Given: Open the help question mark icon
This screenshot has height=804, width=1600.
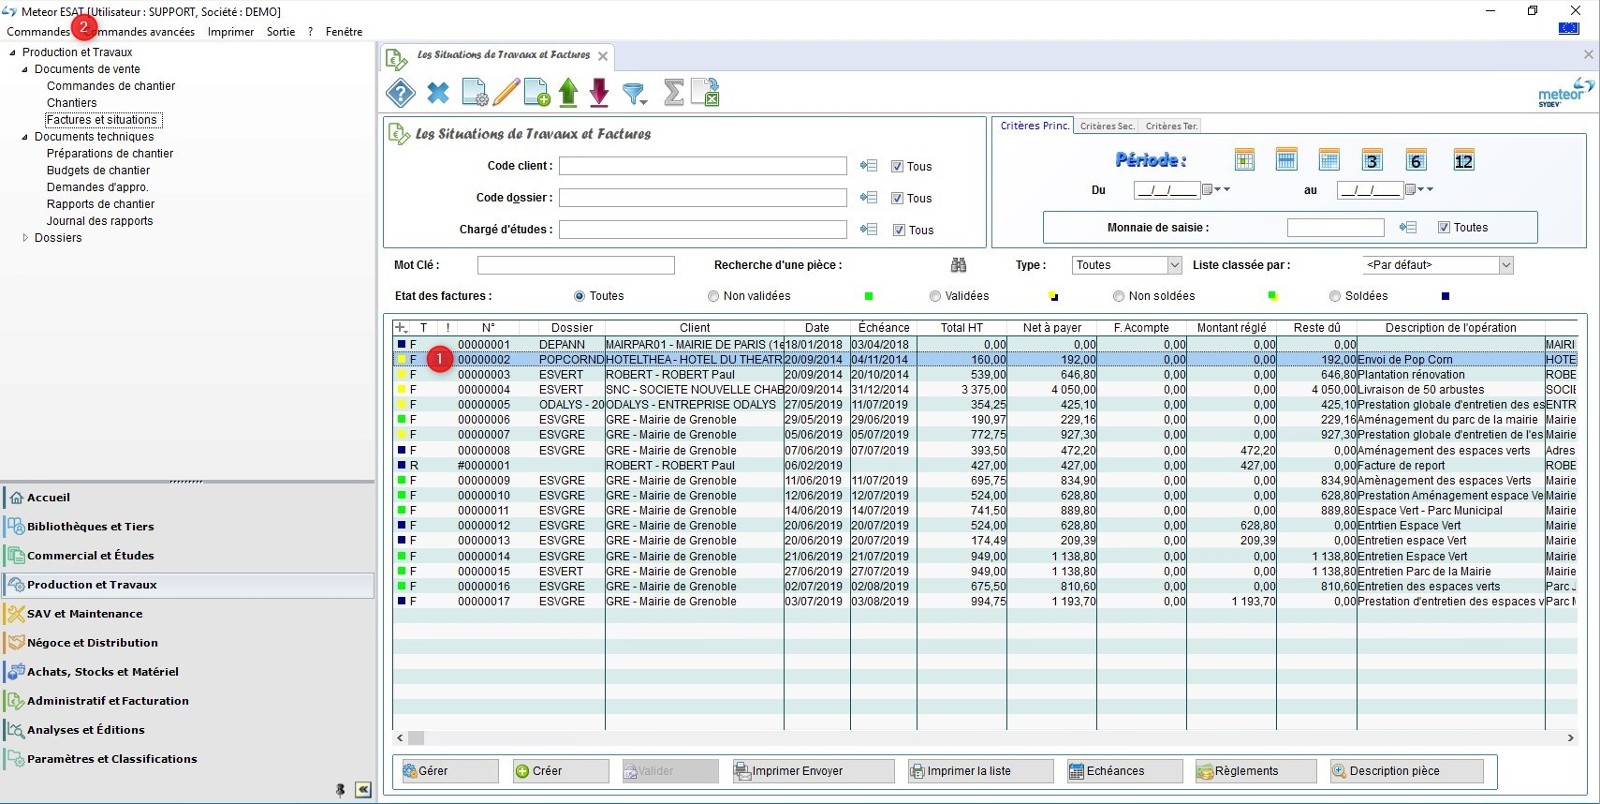Looking at the screenshot, I should click(x=400, y=93).
